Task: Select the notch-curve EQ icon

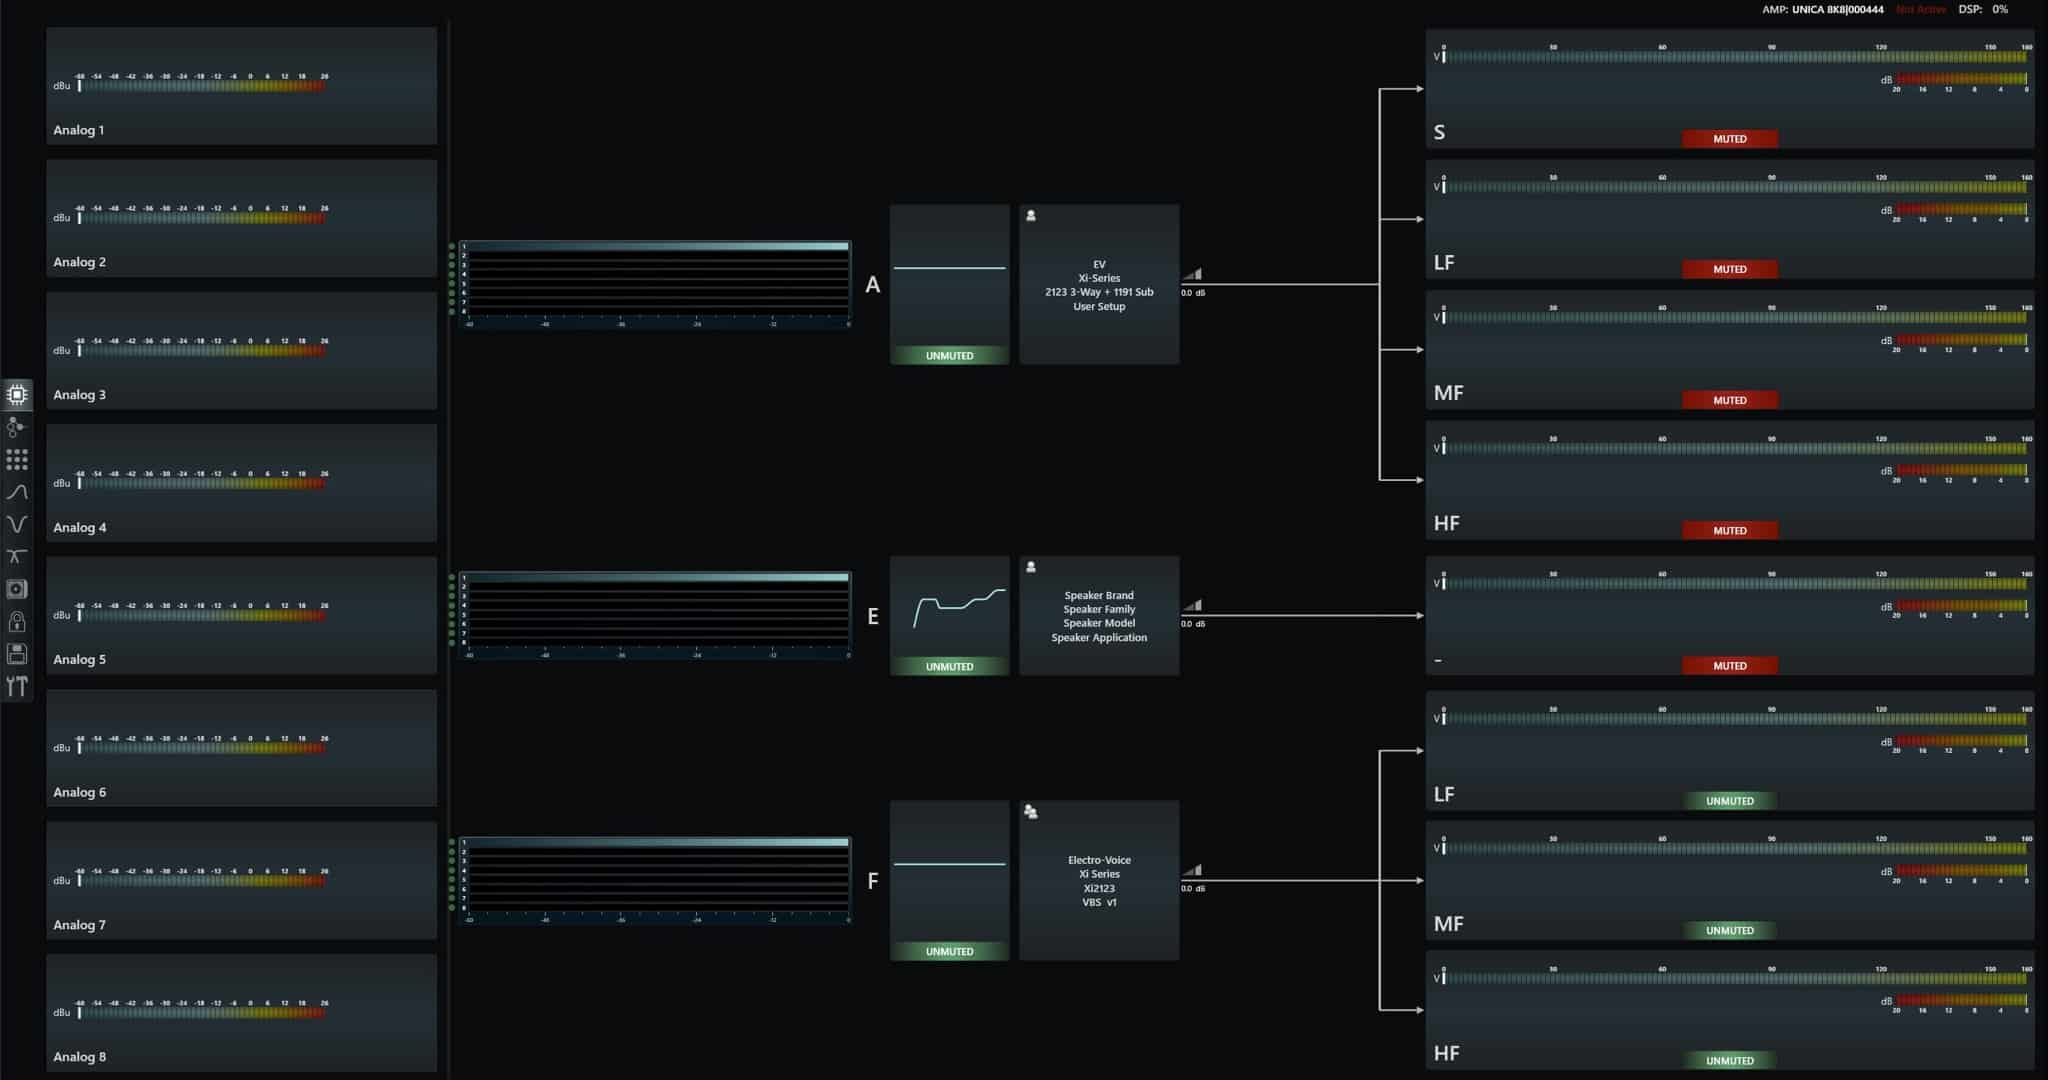Action: point(17,524)
